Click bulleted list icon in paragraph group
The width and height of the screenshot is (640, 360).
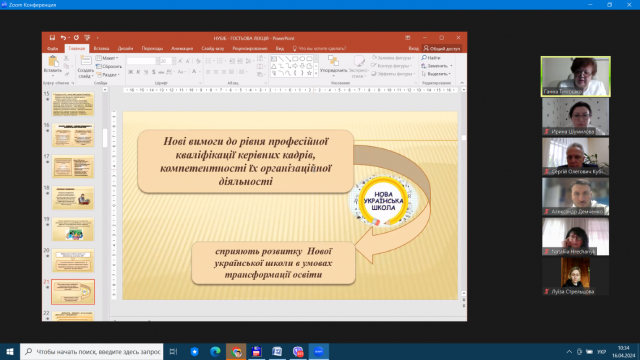click(x=209, y=61)
